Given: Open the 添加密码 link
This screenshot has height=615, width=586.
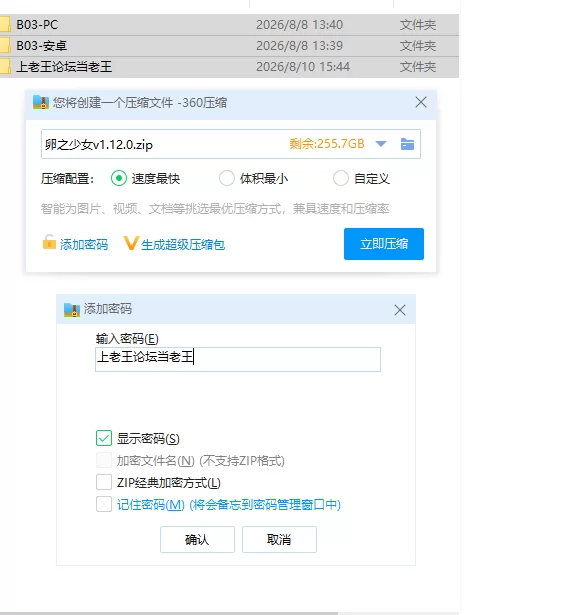Looking at the screenshot, I should 84,244.
